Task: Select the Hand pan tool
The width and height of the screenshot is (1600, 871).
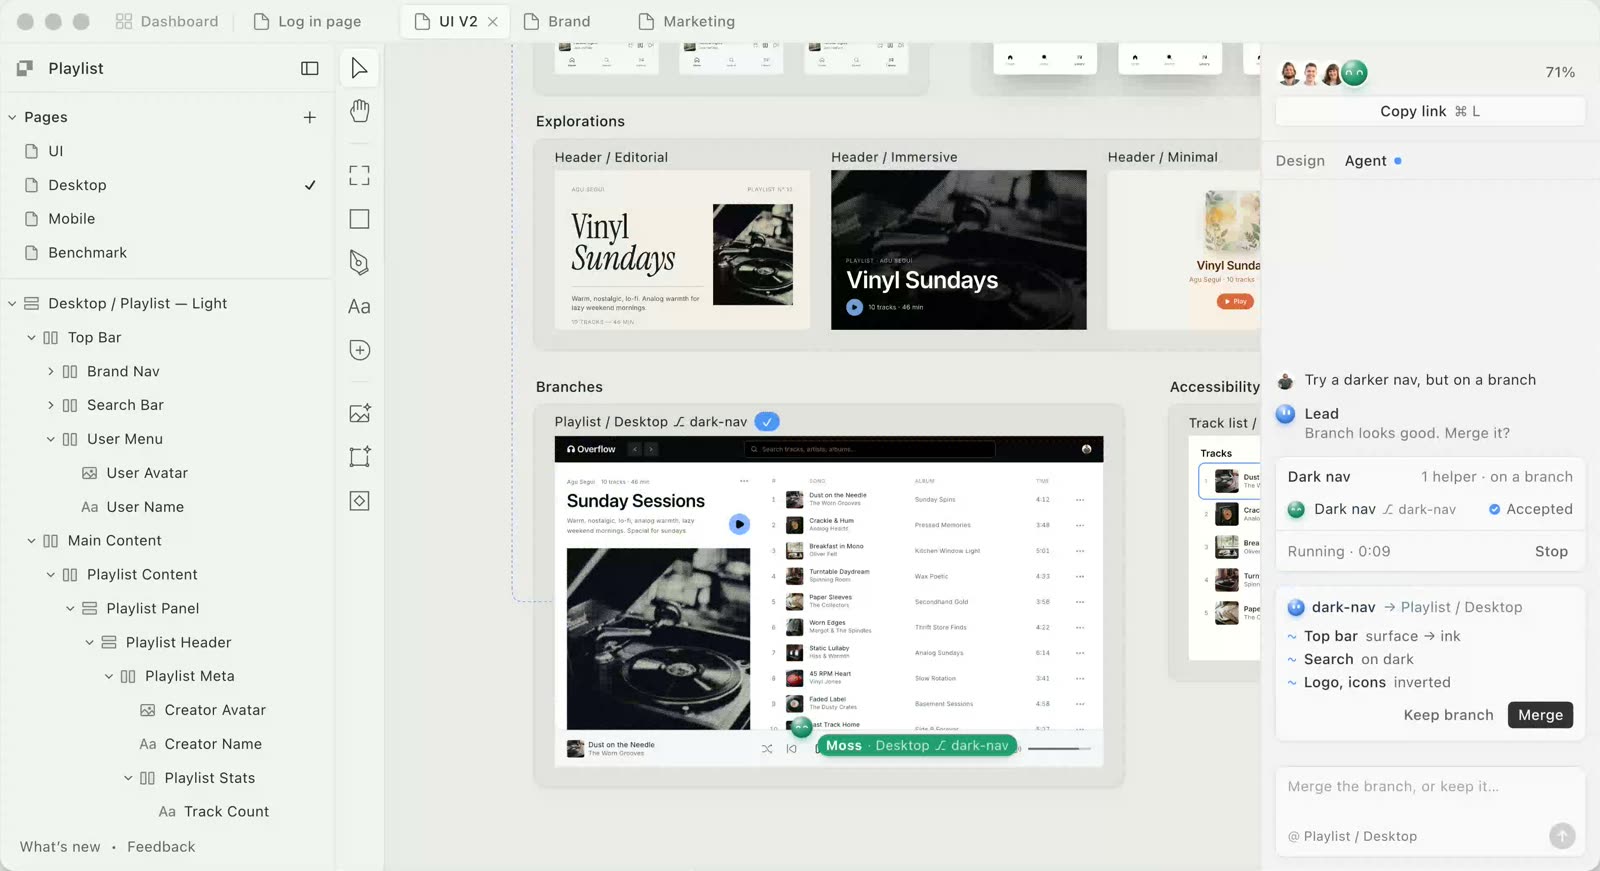Action: coord(359,111)
